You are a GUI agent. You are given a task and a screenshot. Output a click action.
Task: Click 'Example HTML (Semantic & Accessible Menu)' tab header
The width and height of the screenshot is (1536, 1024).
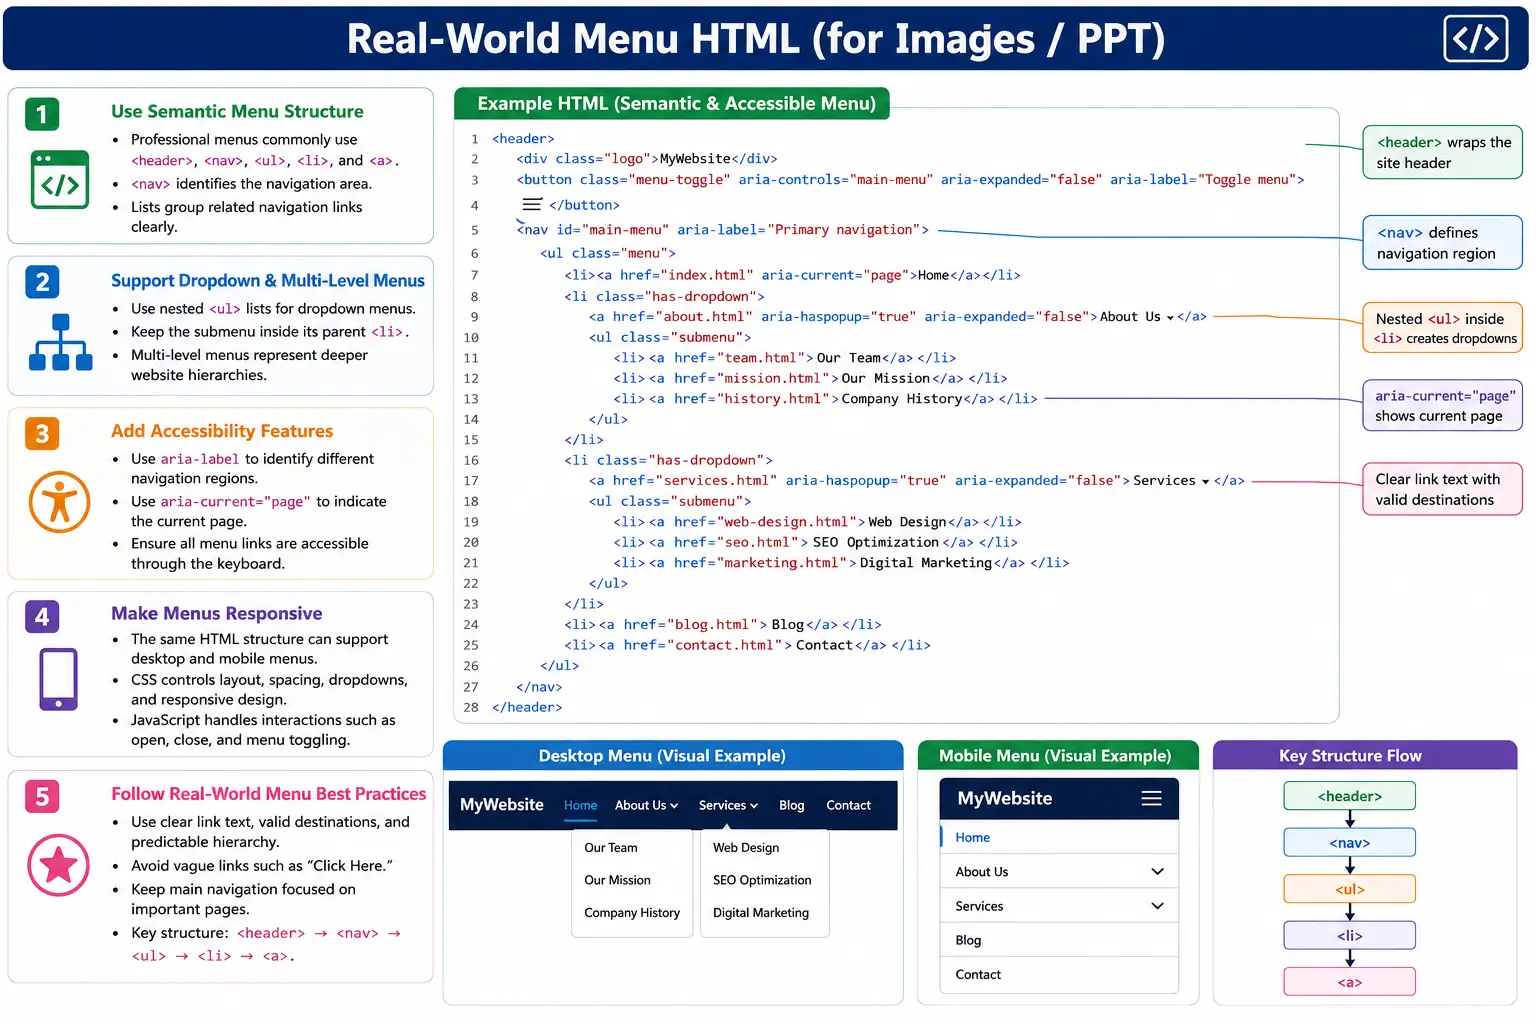[x=672, y=104]
